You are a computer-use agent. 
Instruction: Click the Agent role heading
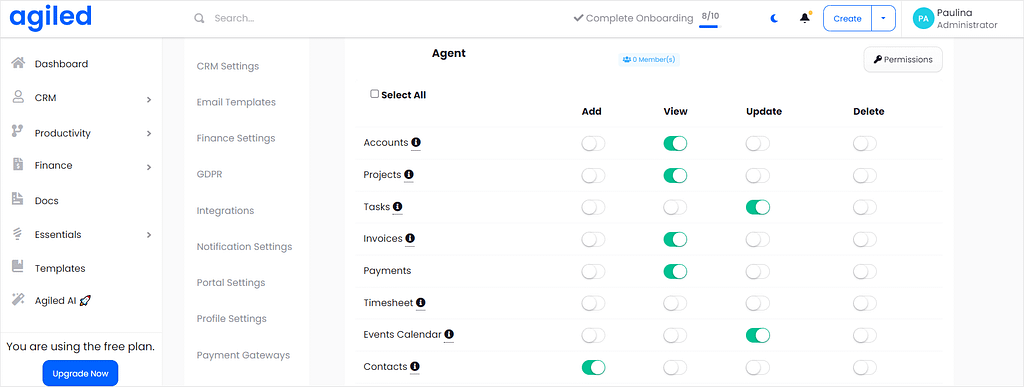click(x=449, y=54)
